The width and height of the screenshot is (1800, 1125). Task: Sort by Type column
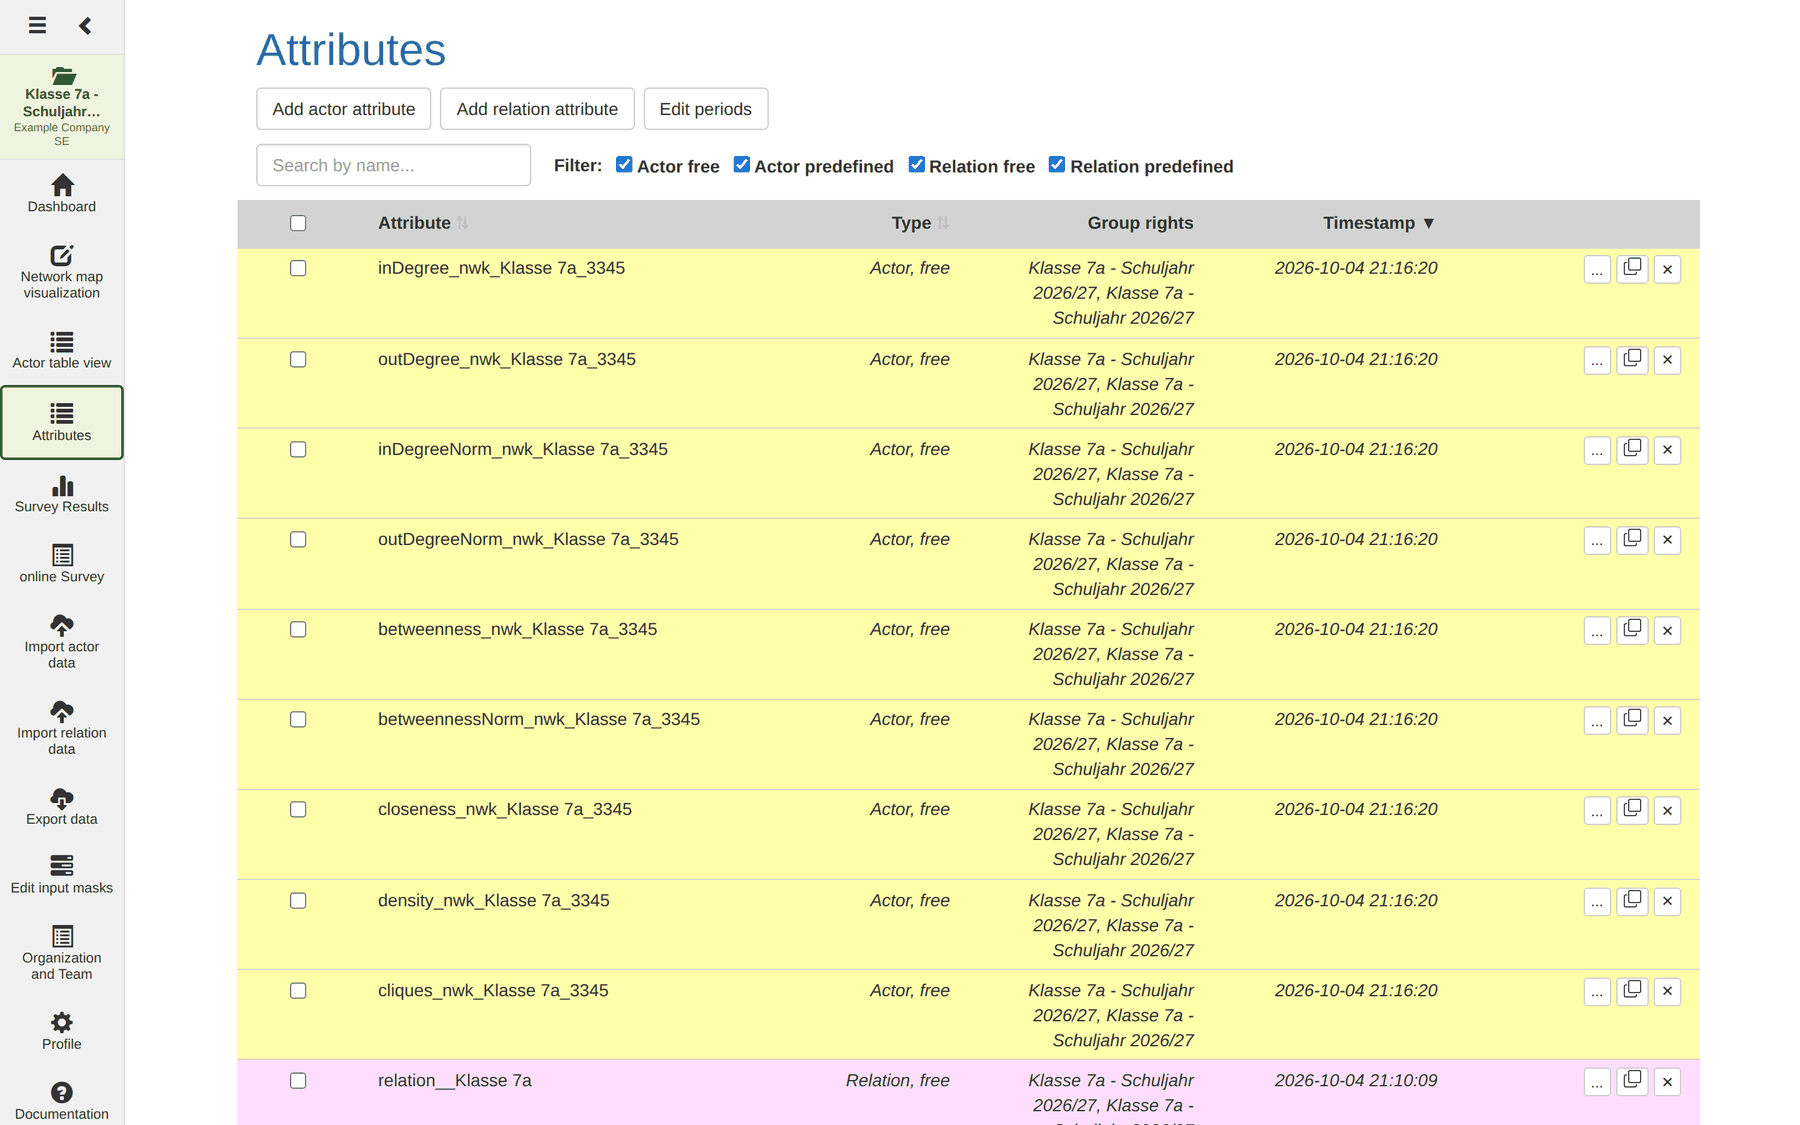click(x=920, y=223)
